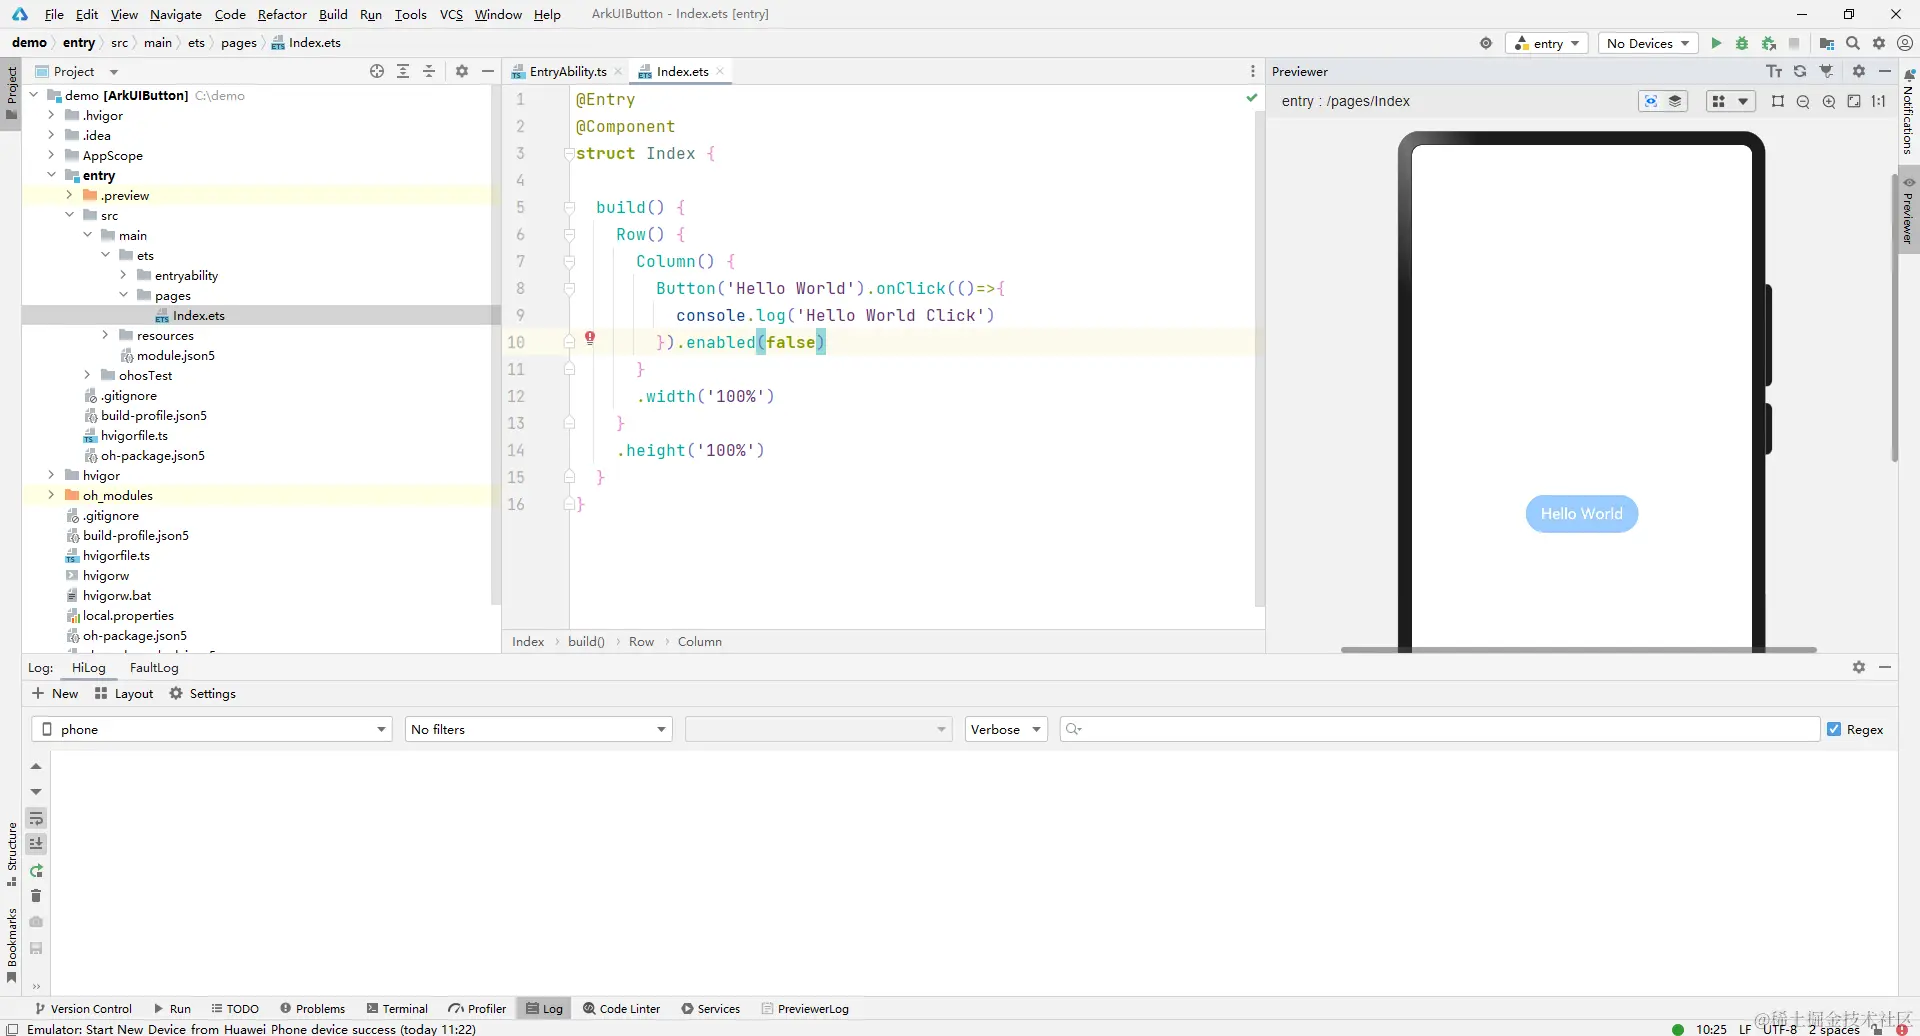
Task: Attach debugger to process icon in main toolbar
Action: click(x=1768, y=43)
